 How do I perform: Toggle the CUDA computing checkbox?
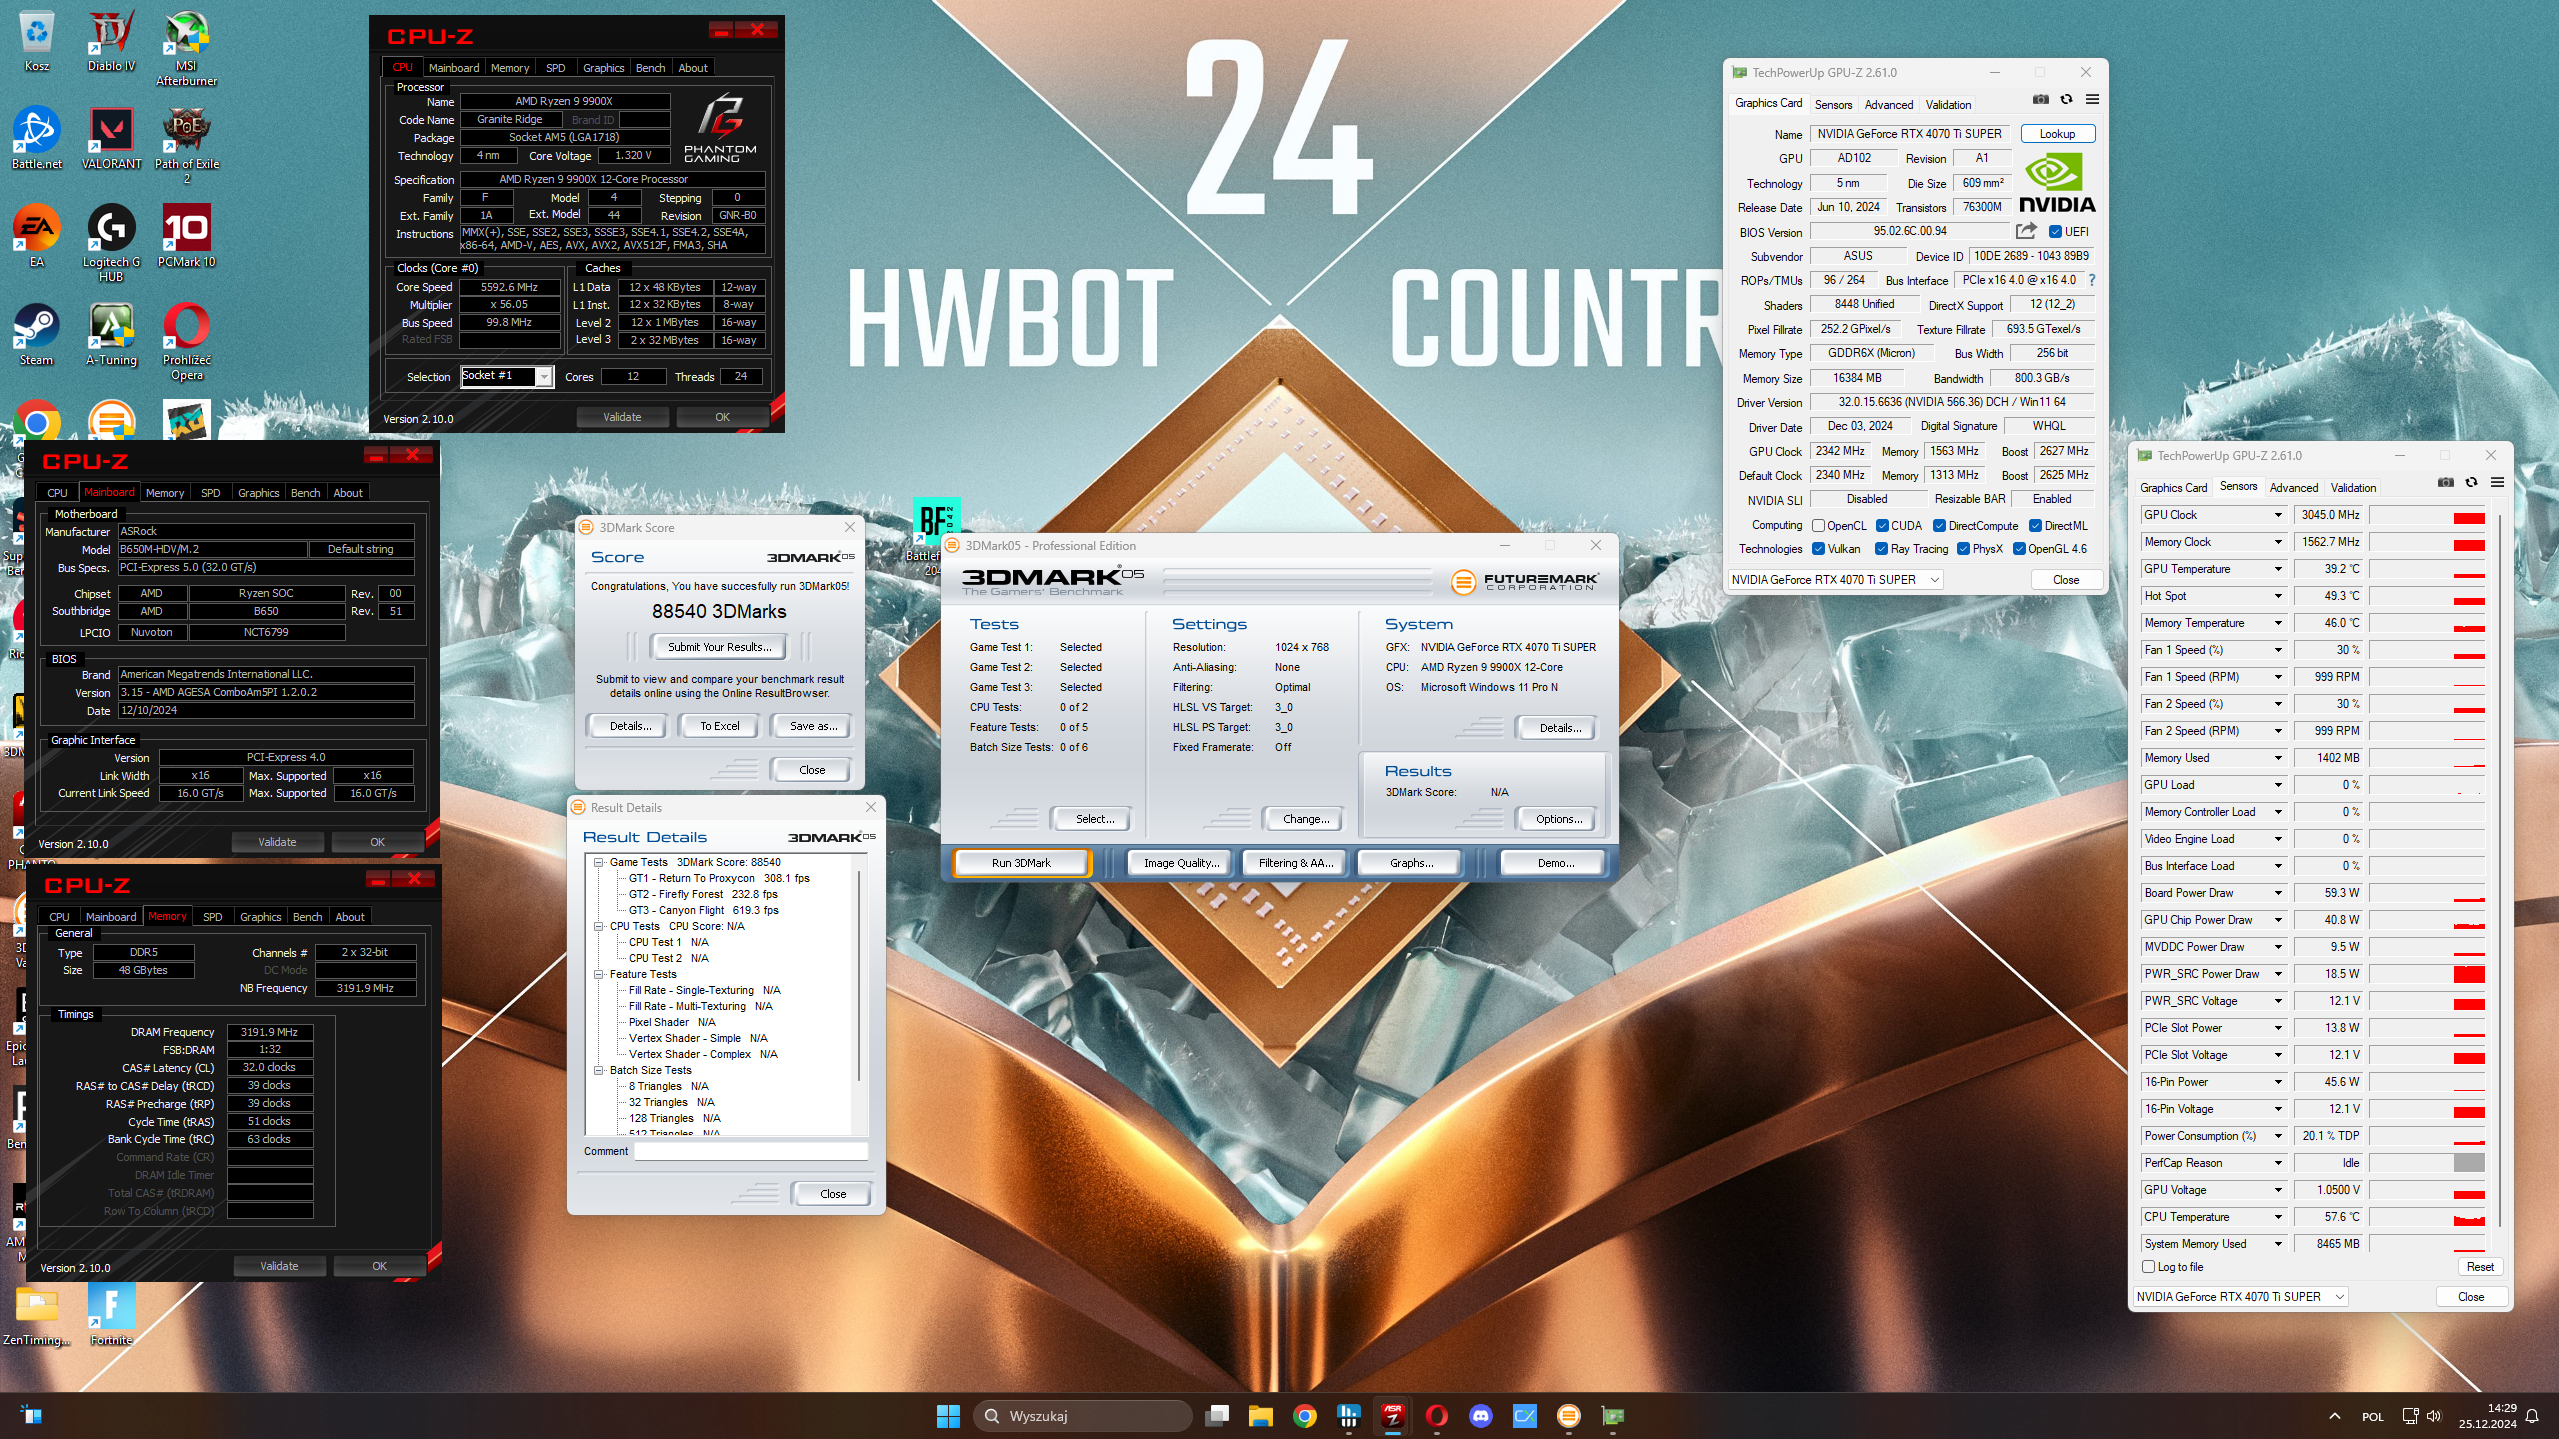click(1882, 526)
